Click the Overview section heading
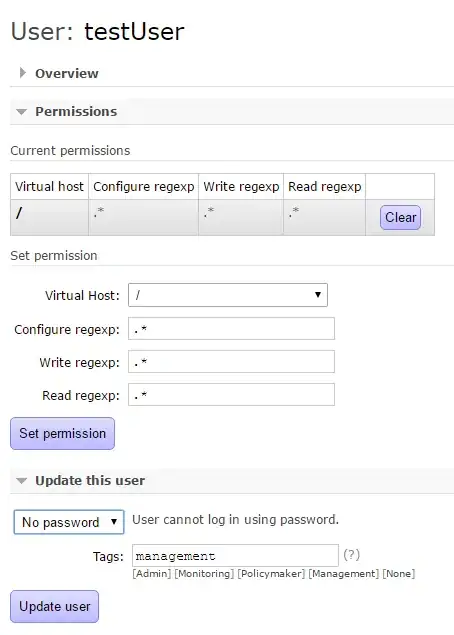454x635 pixels. [x=66, y=73]
